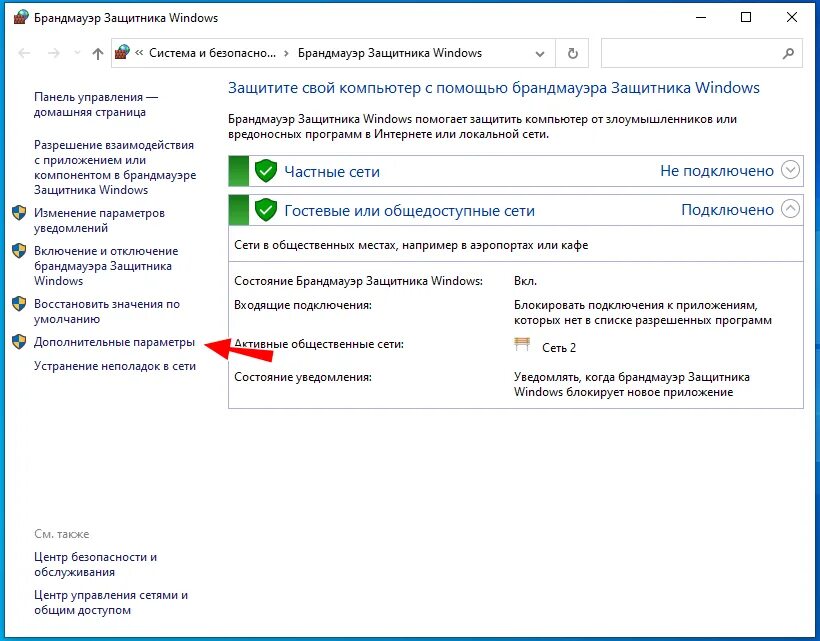Maximize the firewall window
The width and height of the screenshot is (820, 641).
click(x=746, y=17)
